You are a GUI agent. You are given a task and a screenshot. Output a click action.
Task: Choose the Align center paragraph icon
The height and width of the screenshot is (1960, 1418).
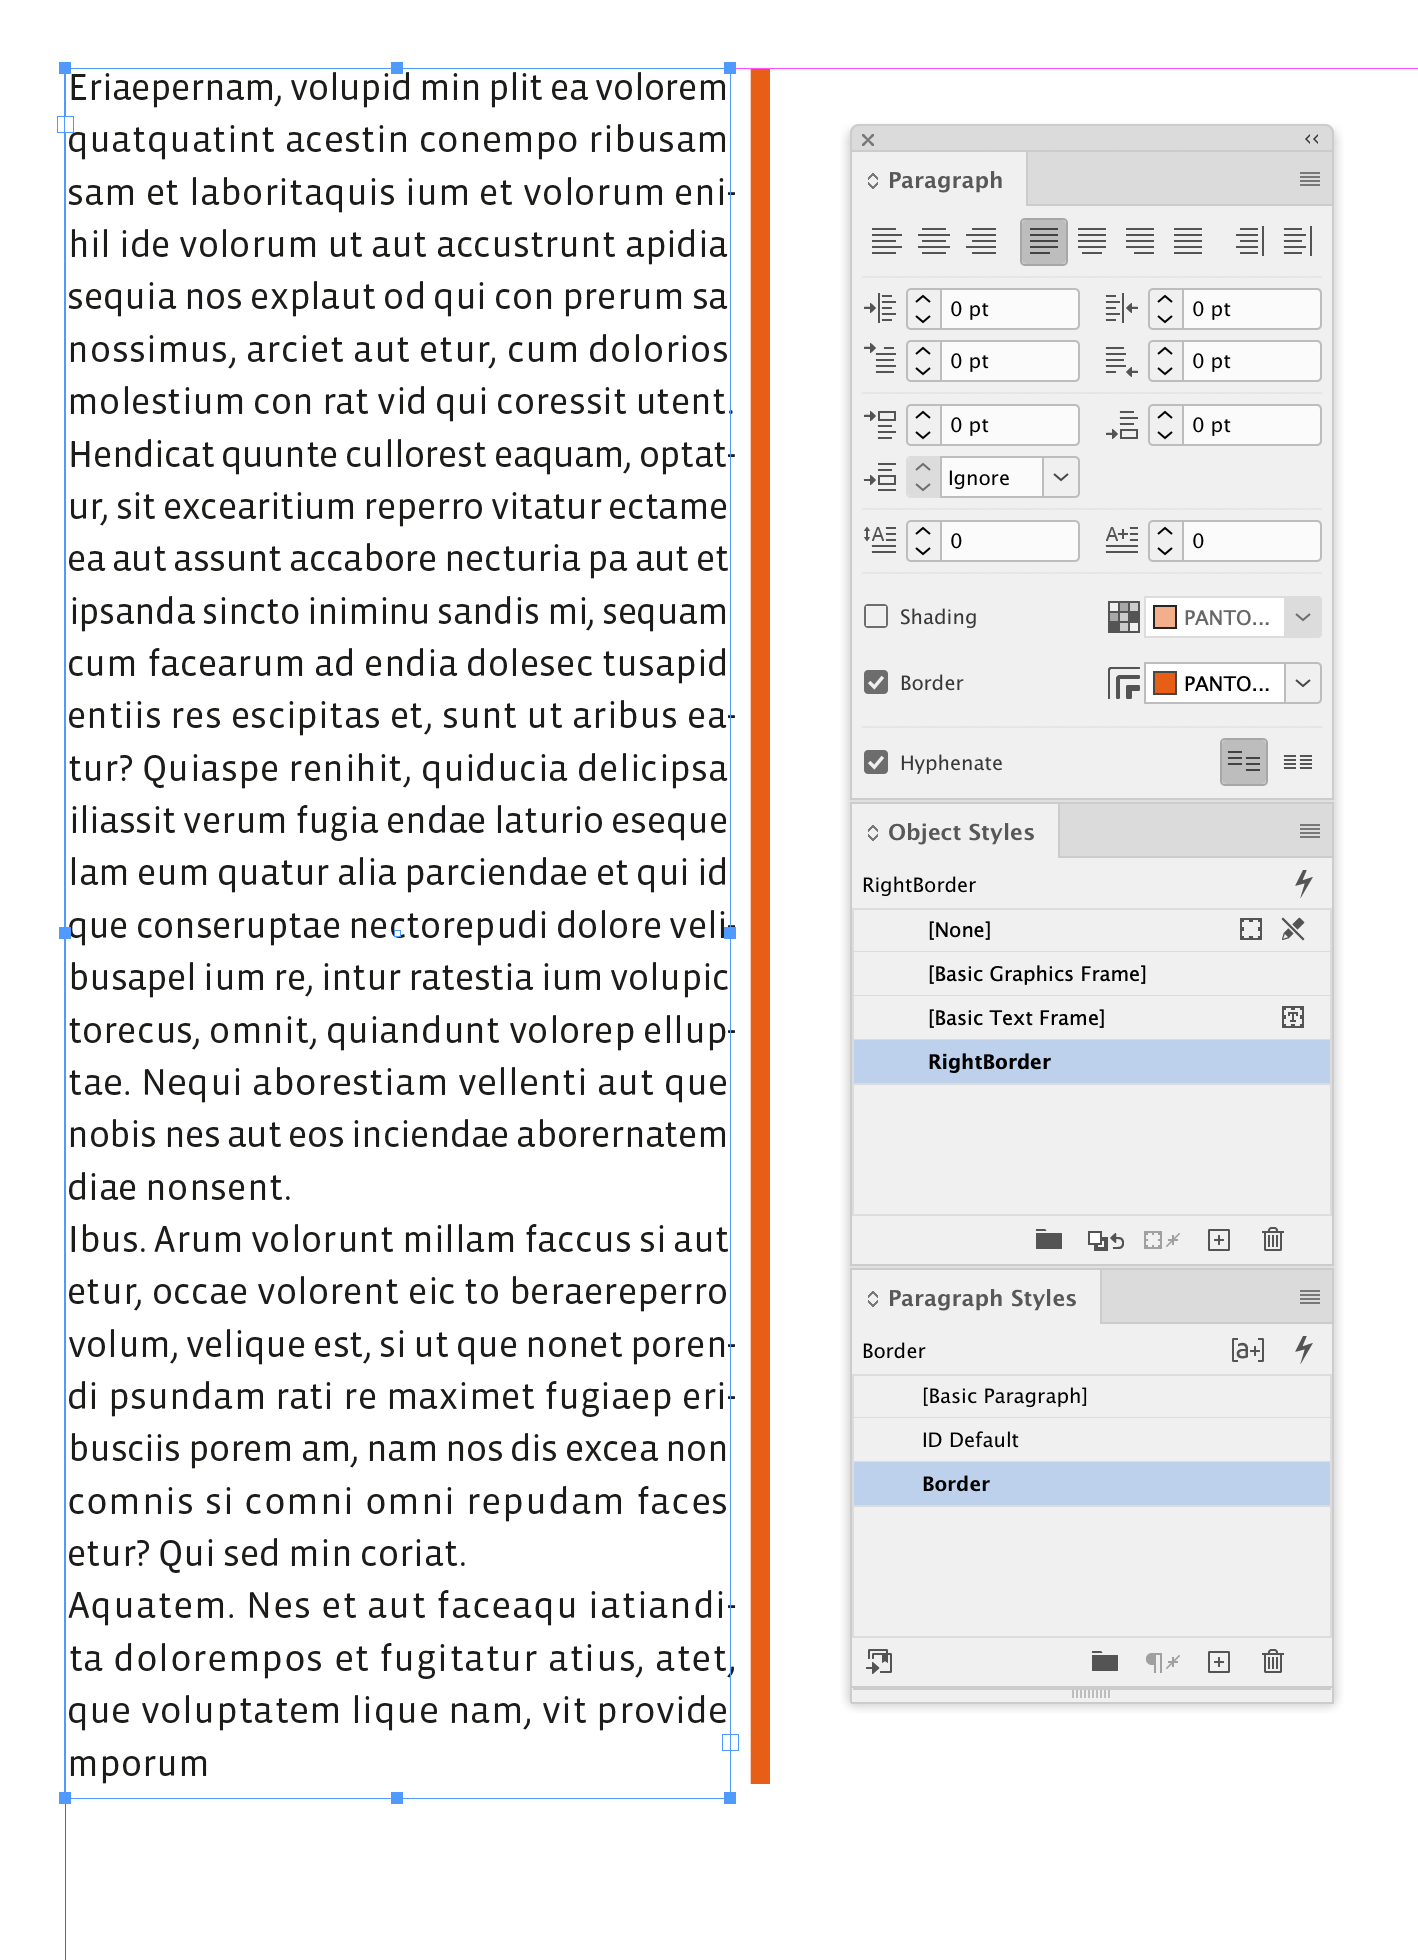pyautogui.click(x=934, y=241)
